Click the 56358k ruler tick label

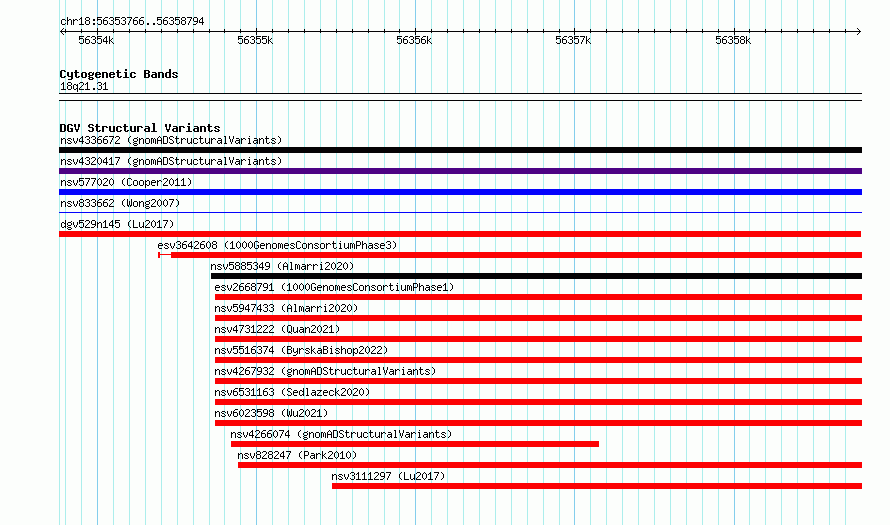coord(733,40)
